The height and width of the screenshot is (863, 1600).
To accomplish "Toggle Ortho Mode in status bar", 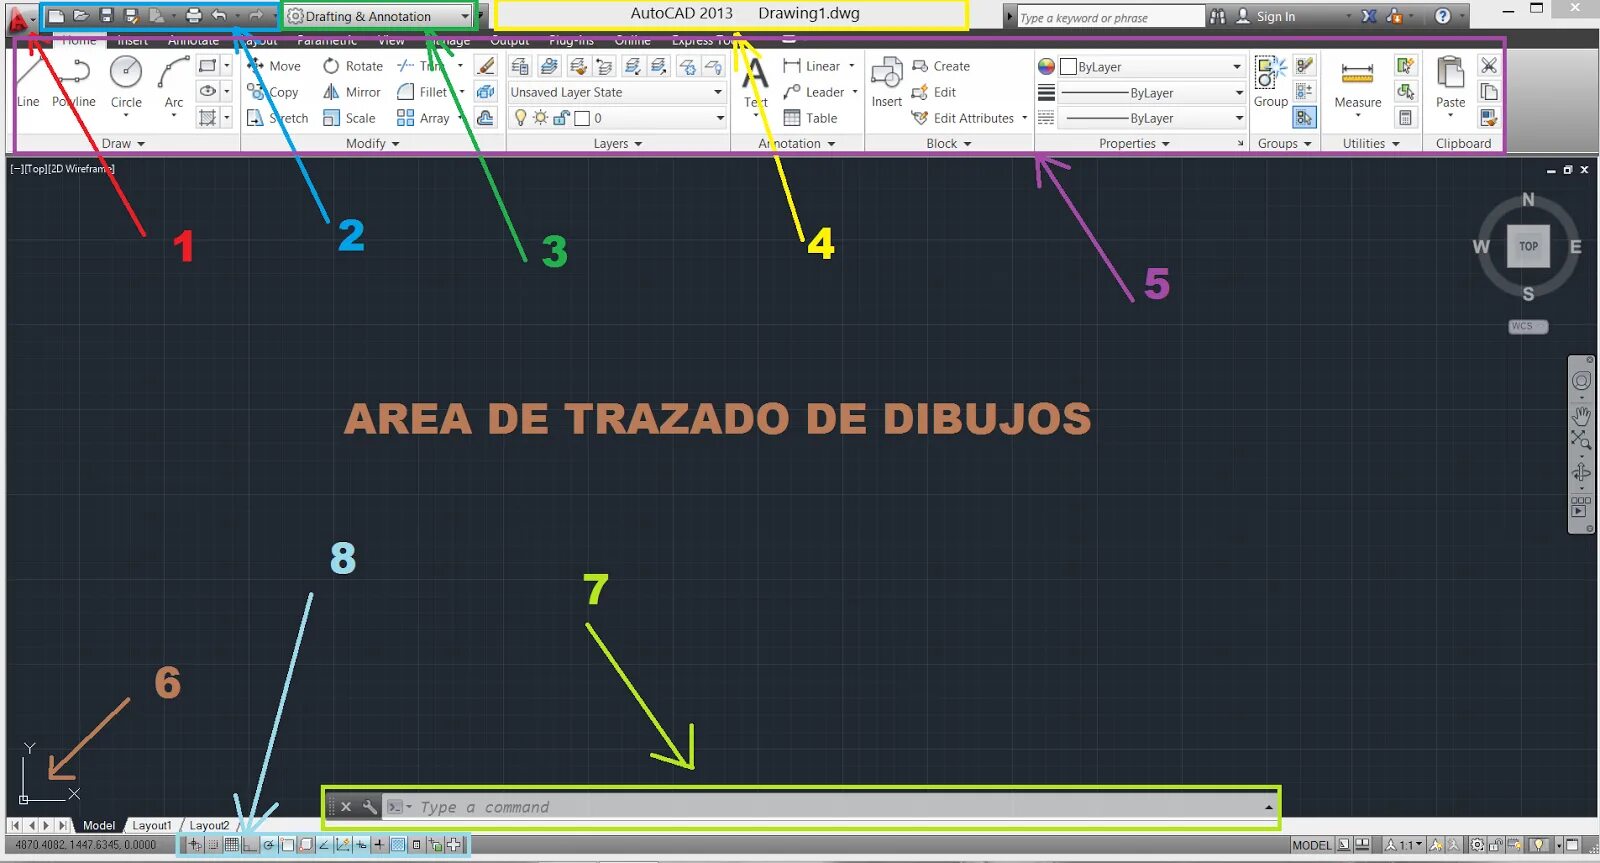I will [x=250, y=845].
